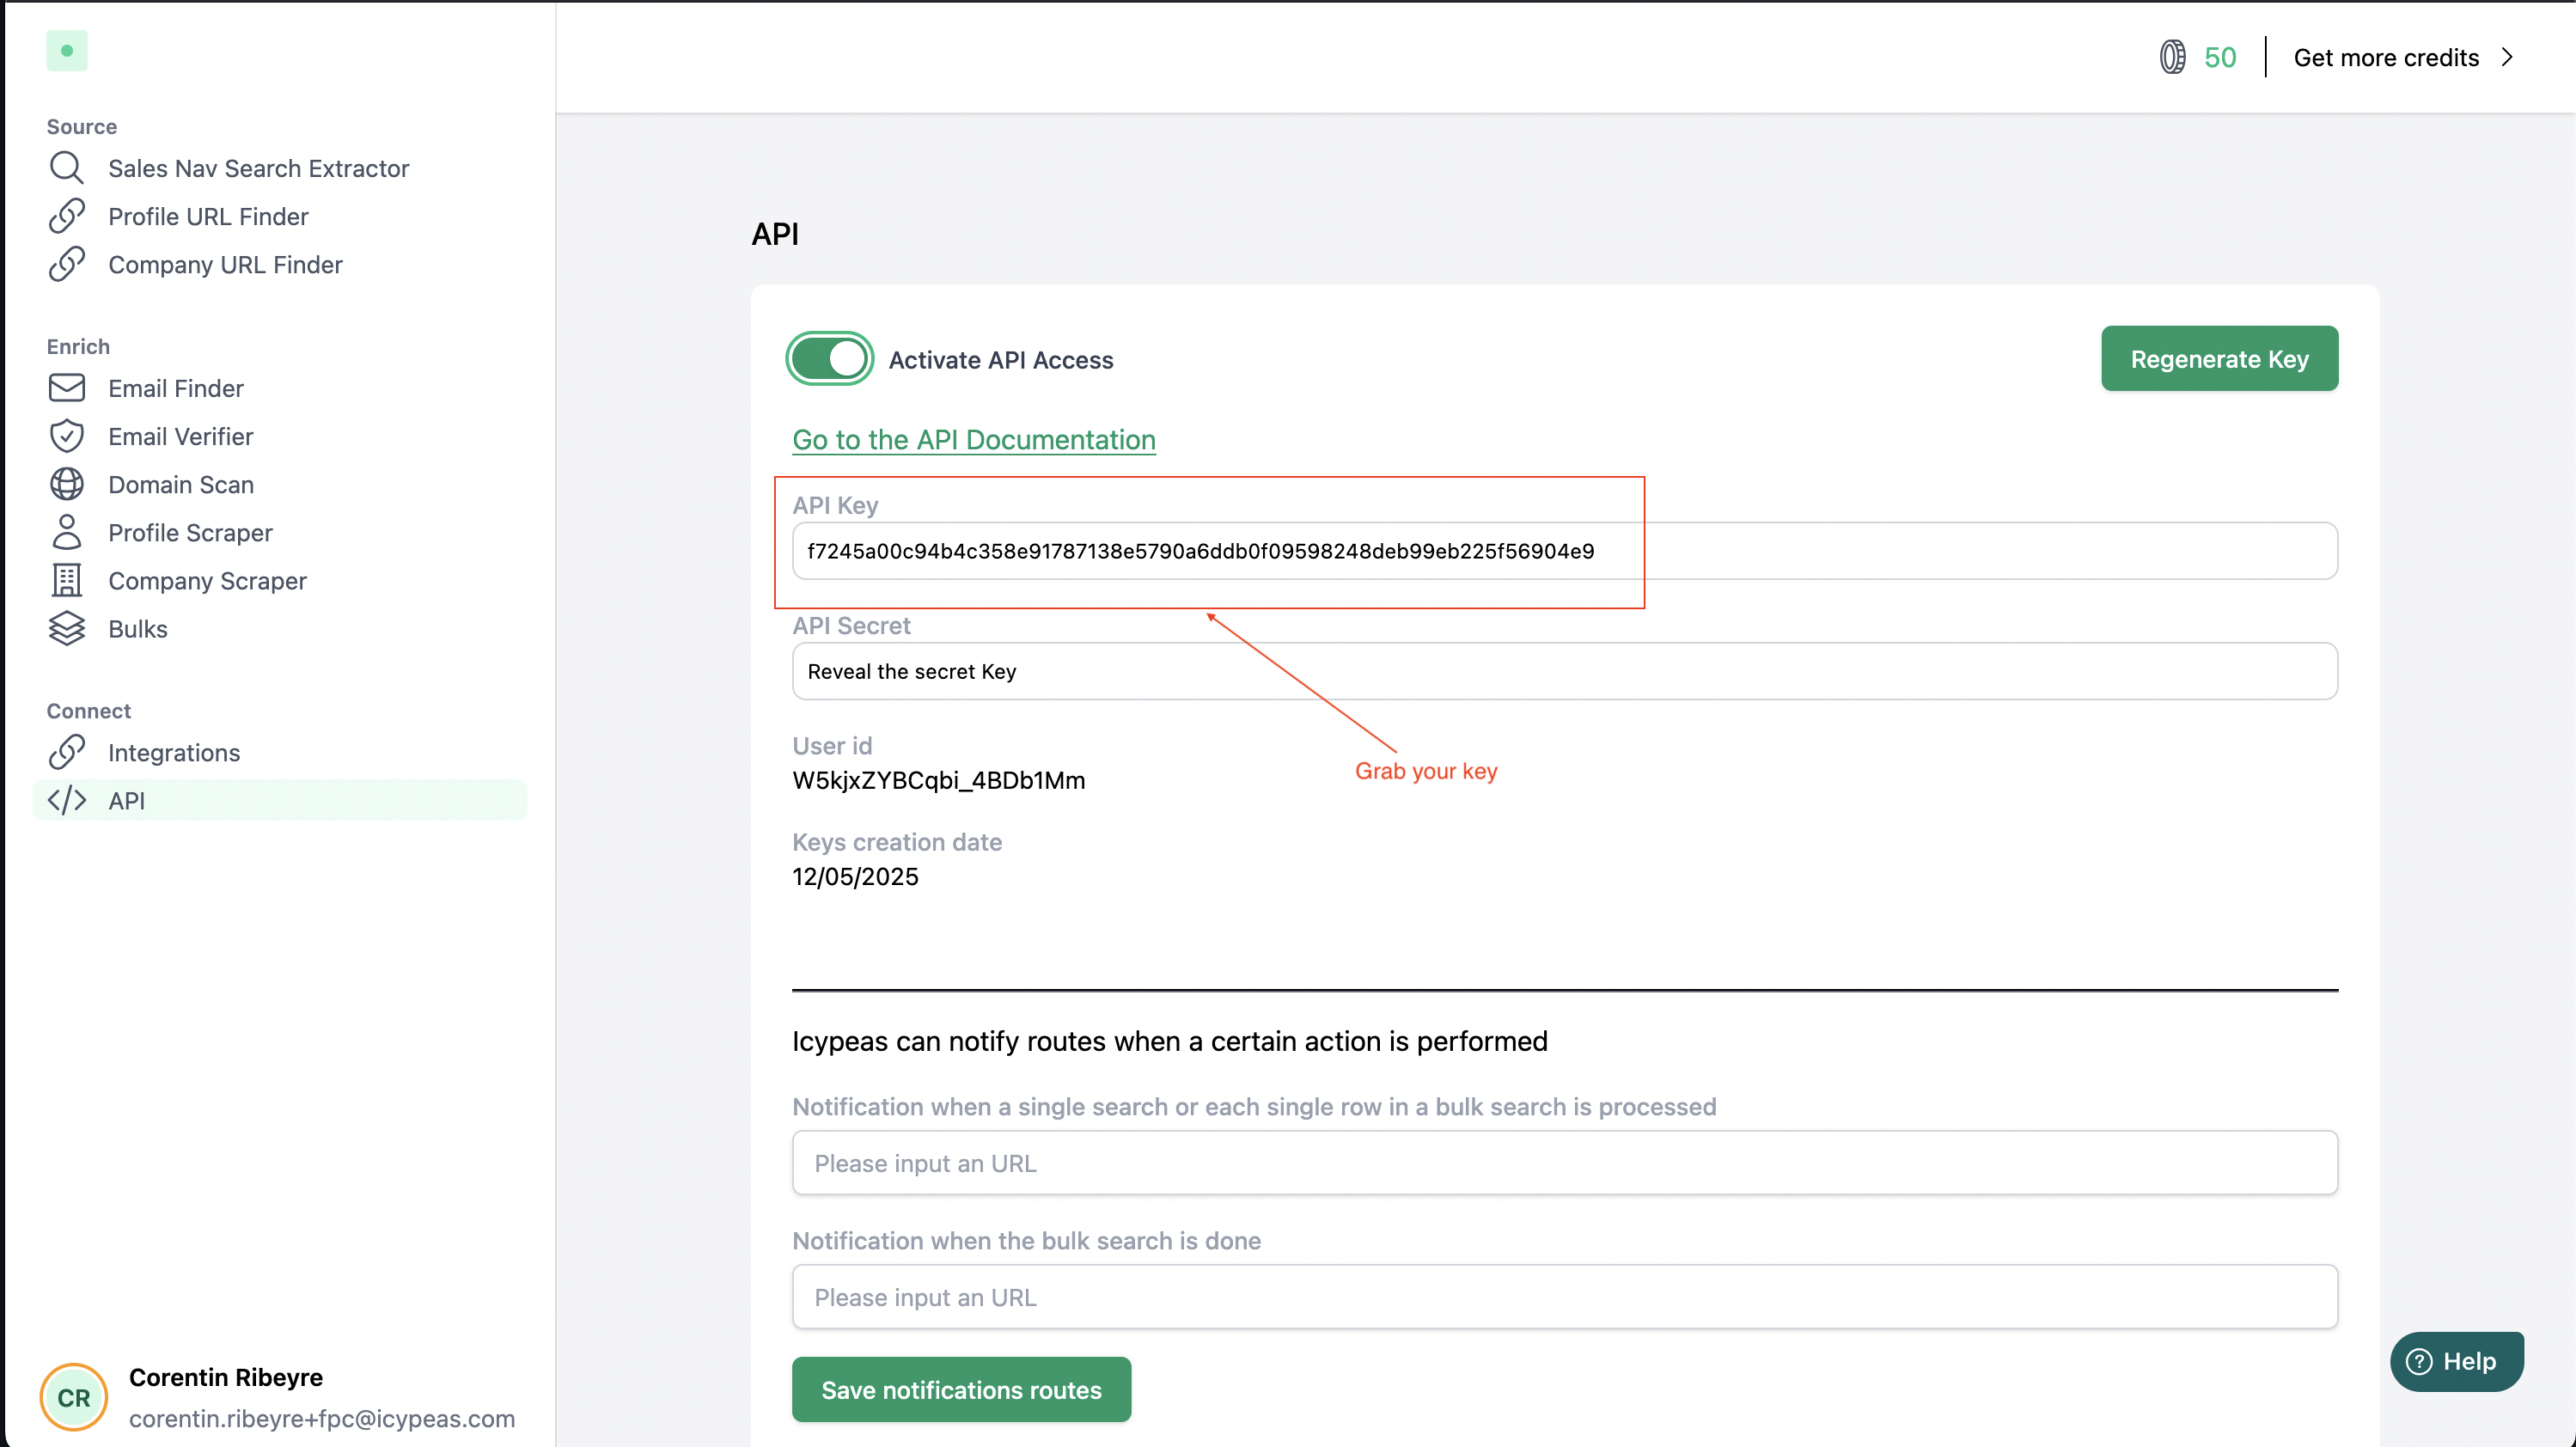Click the Domain Scan globe icon
2576x1447 pixels.
tap(66, 484)
